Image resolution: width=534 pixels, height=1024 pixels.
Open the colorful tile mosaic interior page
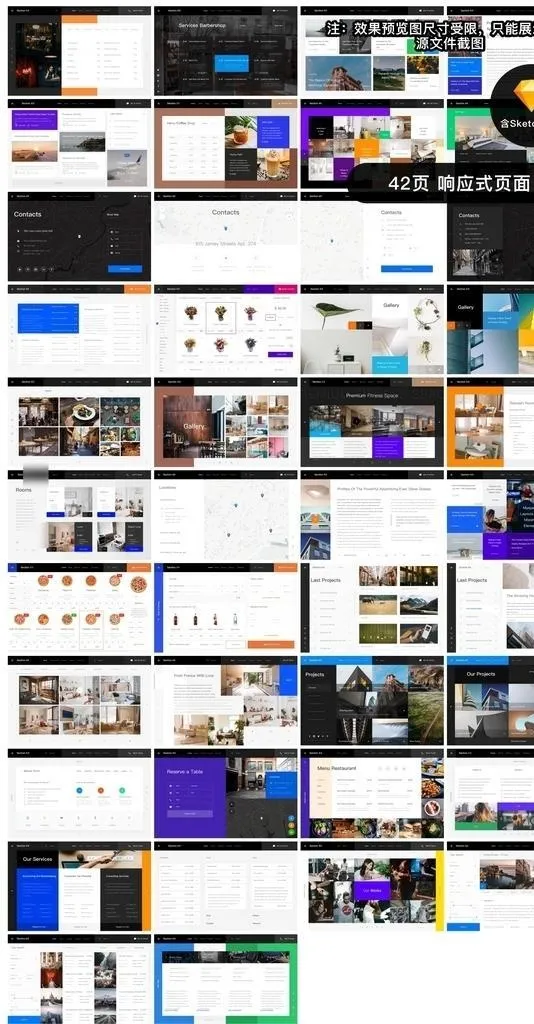(372, 144)
